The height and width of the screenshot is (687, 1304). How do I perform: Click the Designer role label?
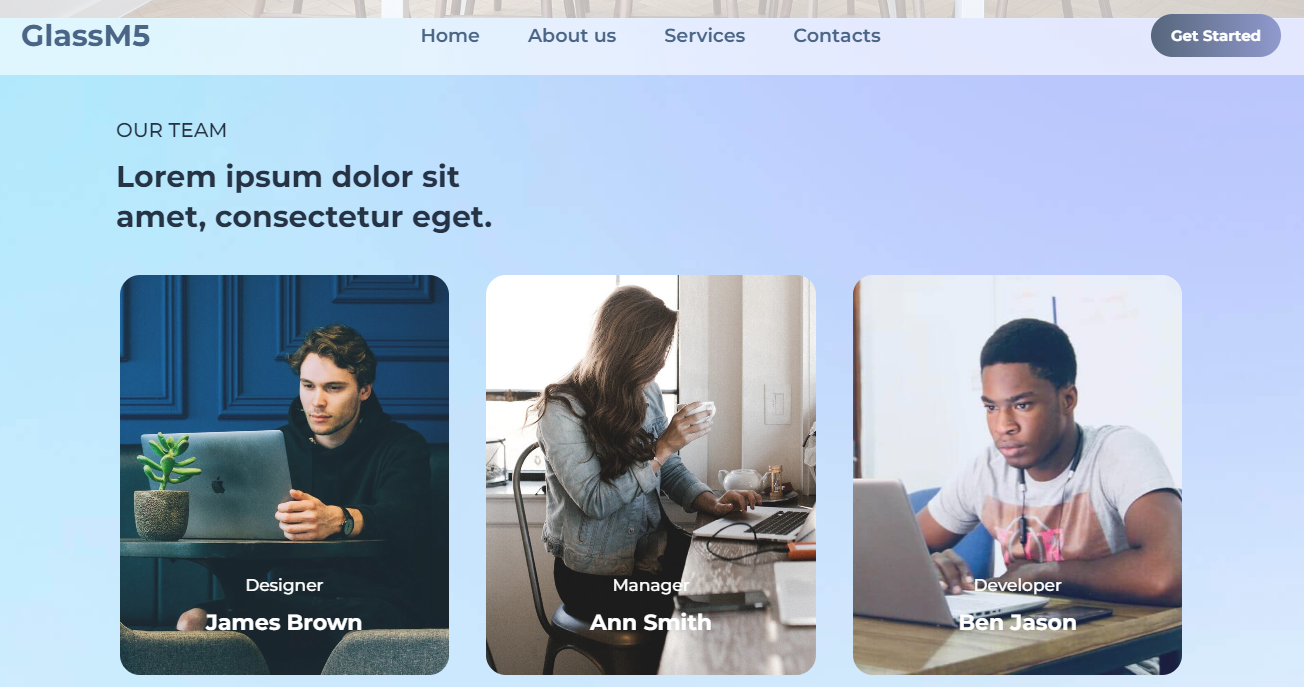coord(284,585)
